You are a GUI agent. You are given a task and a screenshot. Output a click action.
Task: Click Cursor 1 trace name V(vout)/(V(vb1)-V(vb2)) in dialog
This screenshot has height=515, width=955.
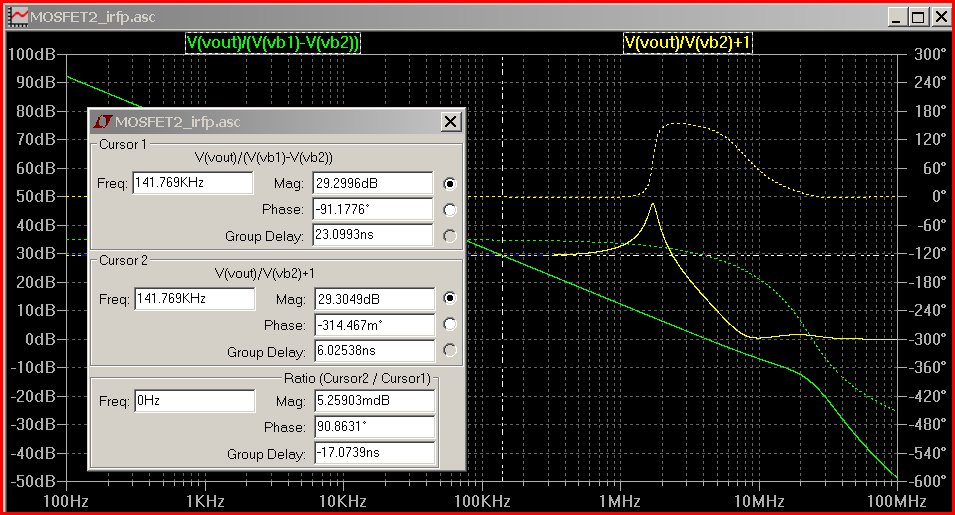264,158
